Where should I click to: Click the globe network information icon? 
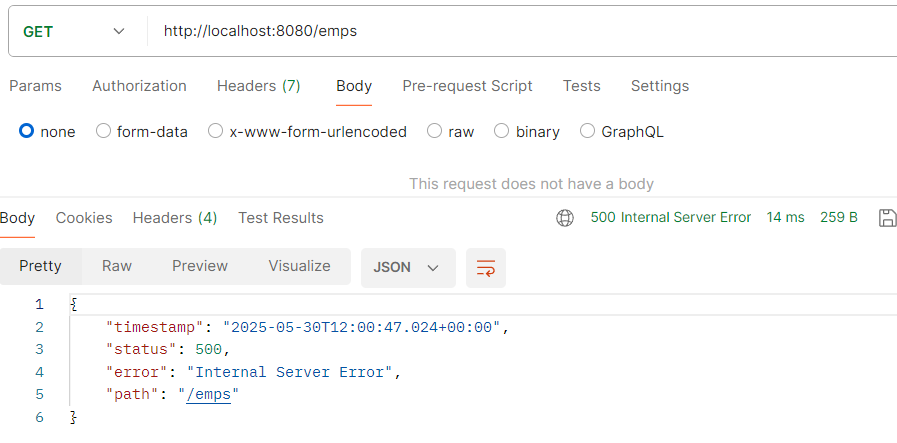click(x=565, y=218)
